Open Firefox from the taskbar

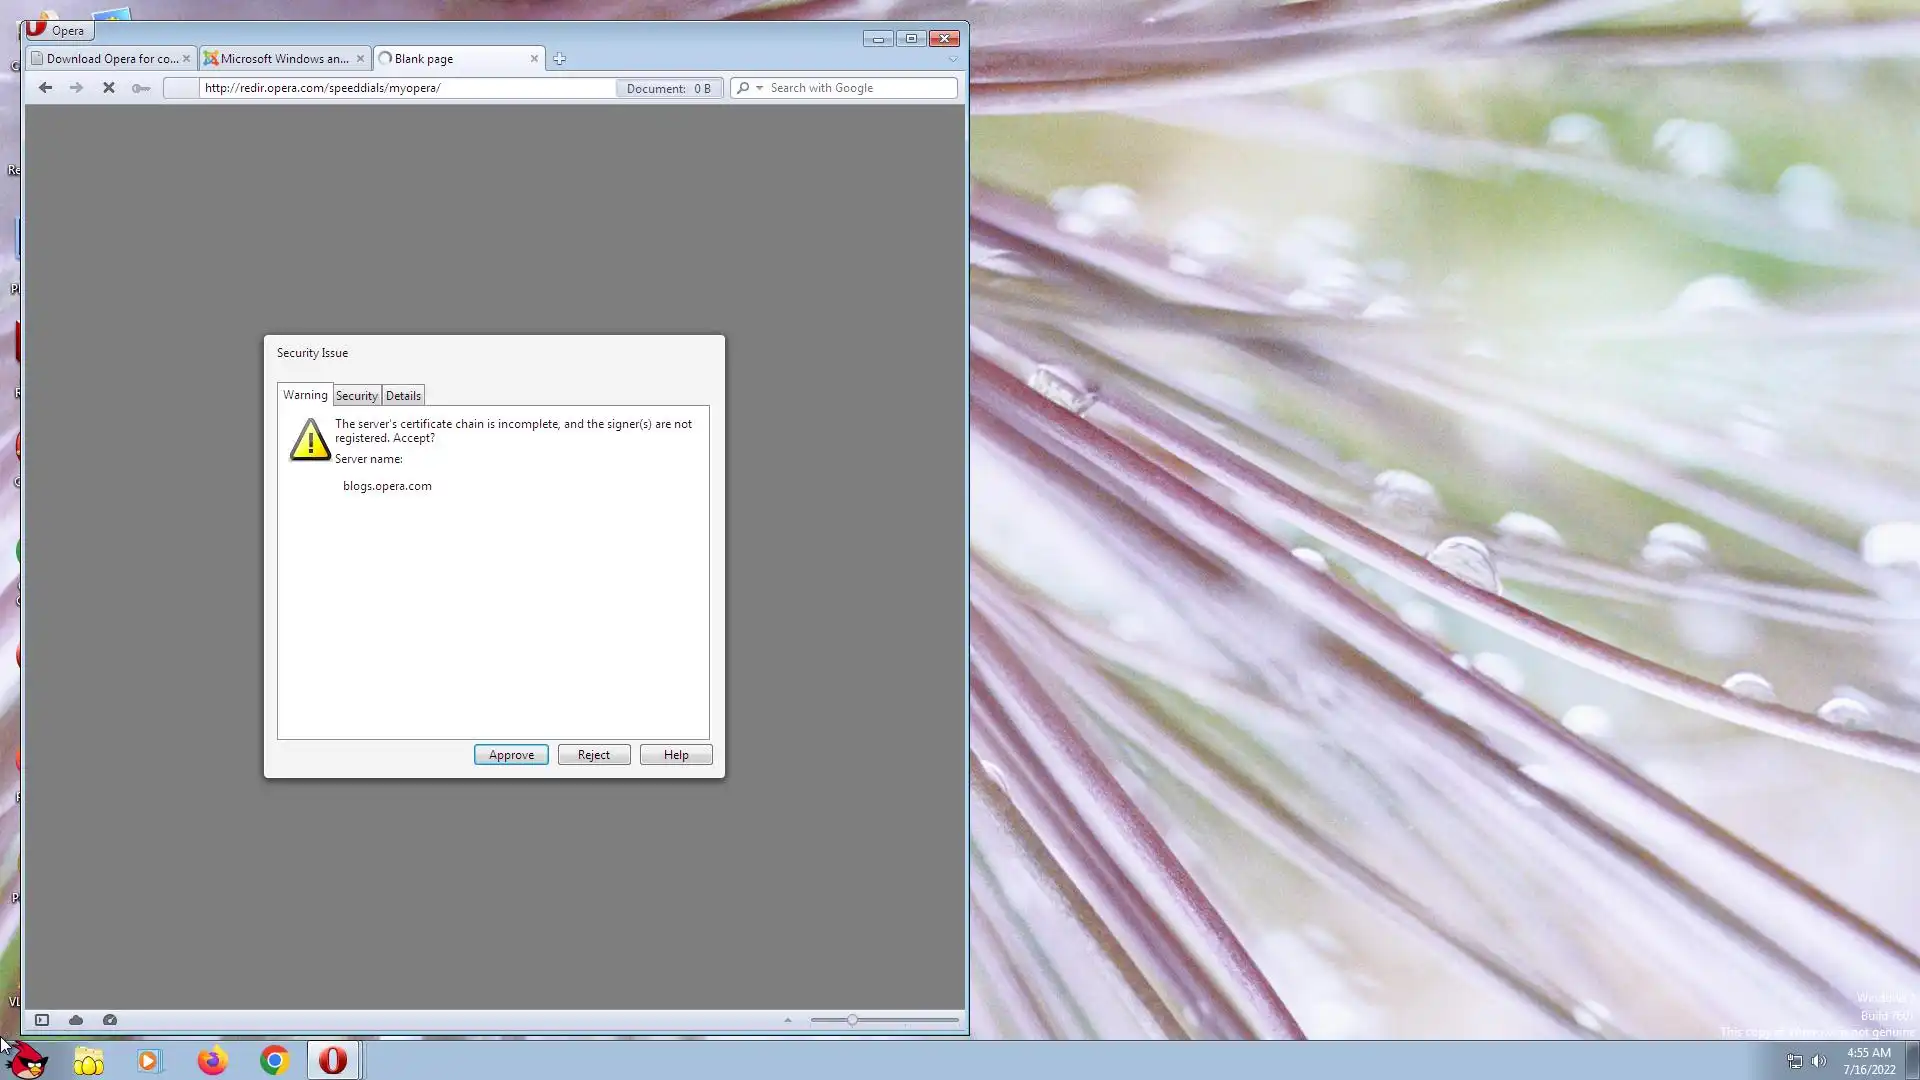212,1060
